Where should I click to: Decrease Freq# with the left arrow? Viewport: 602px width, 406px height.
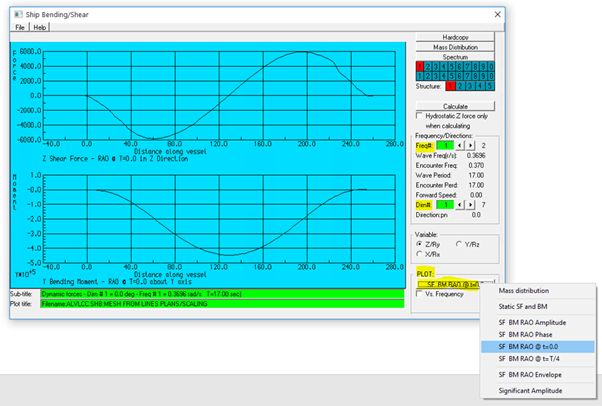pos(469,146)
